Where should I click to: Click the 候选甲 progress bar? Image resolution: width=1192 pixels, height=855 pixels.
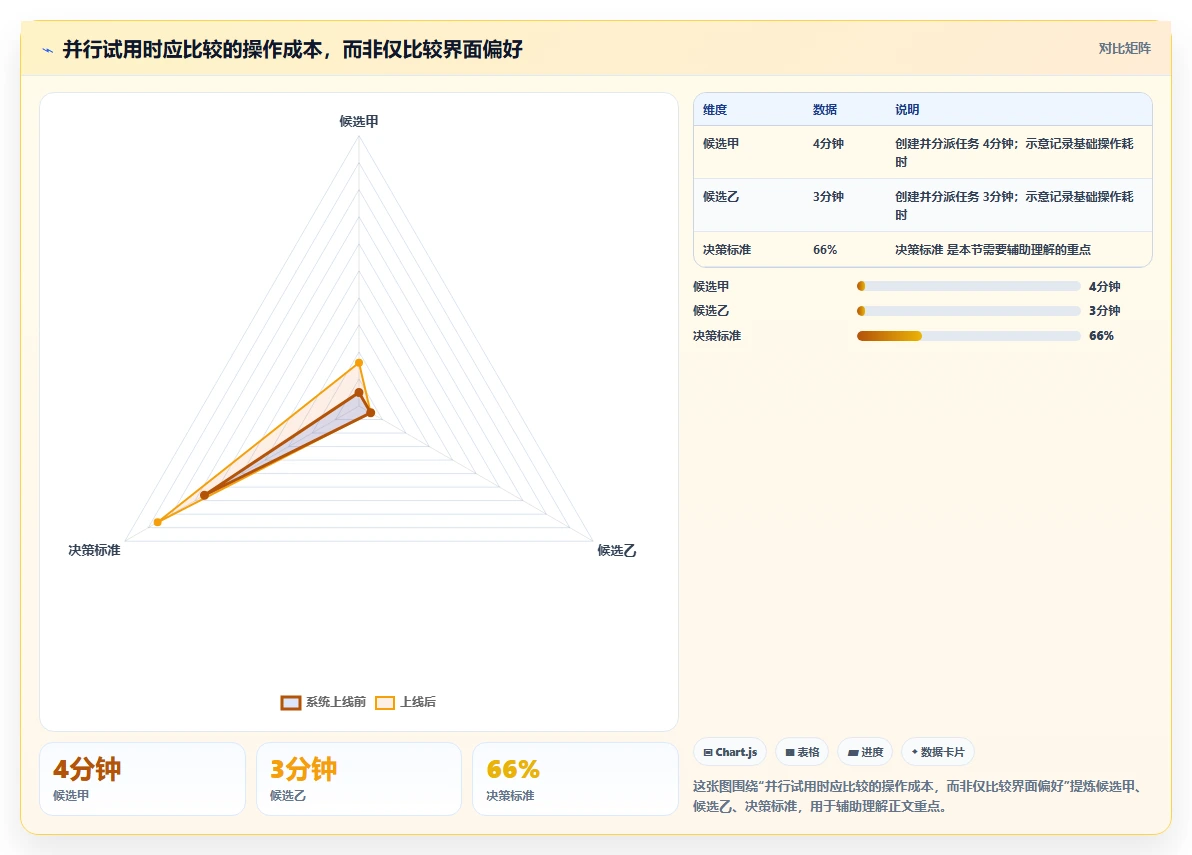[x=968, y=287]
